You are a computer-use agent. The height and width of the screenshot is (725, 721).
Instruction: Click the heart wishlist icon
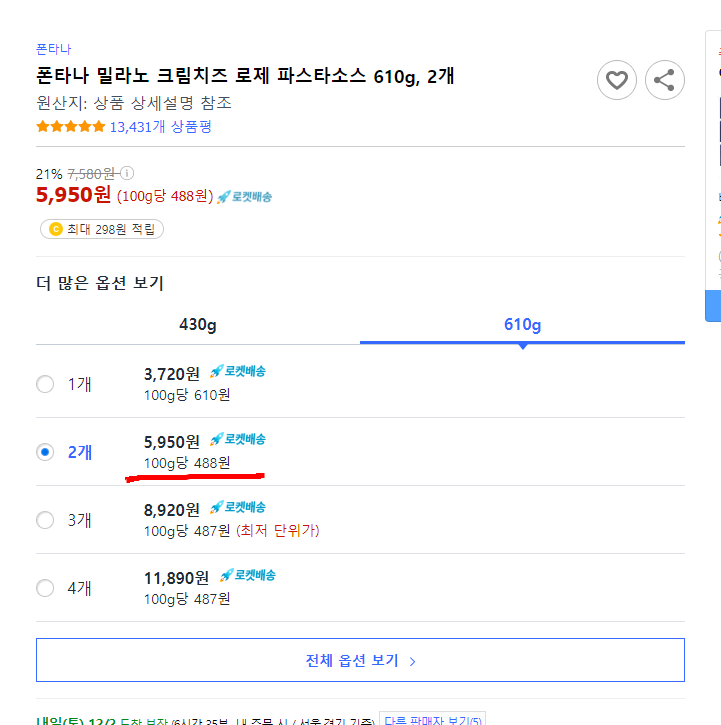pyautogui.click(x=616, y=80)
